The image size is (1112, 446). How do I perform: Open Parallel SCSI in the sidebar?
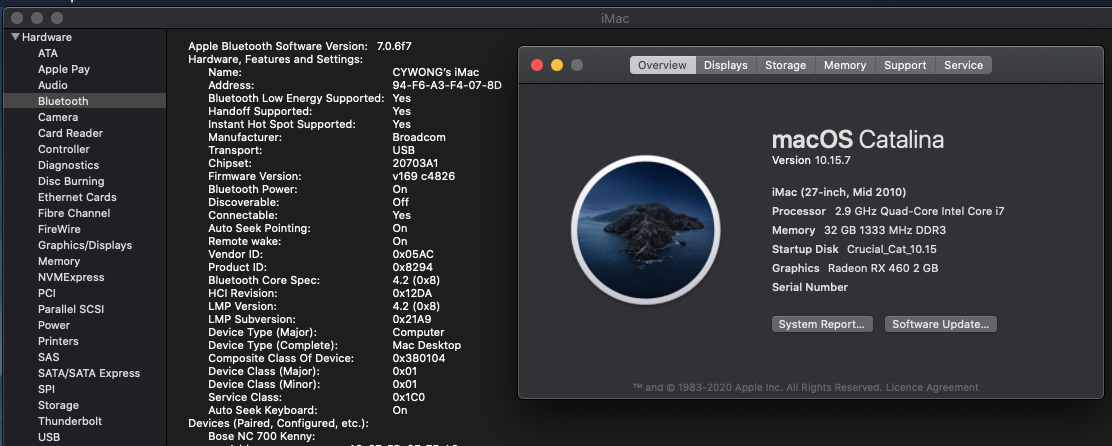tap(73, 309)
